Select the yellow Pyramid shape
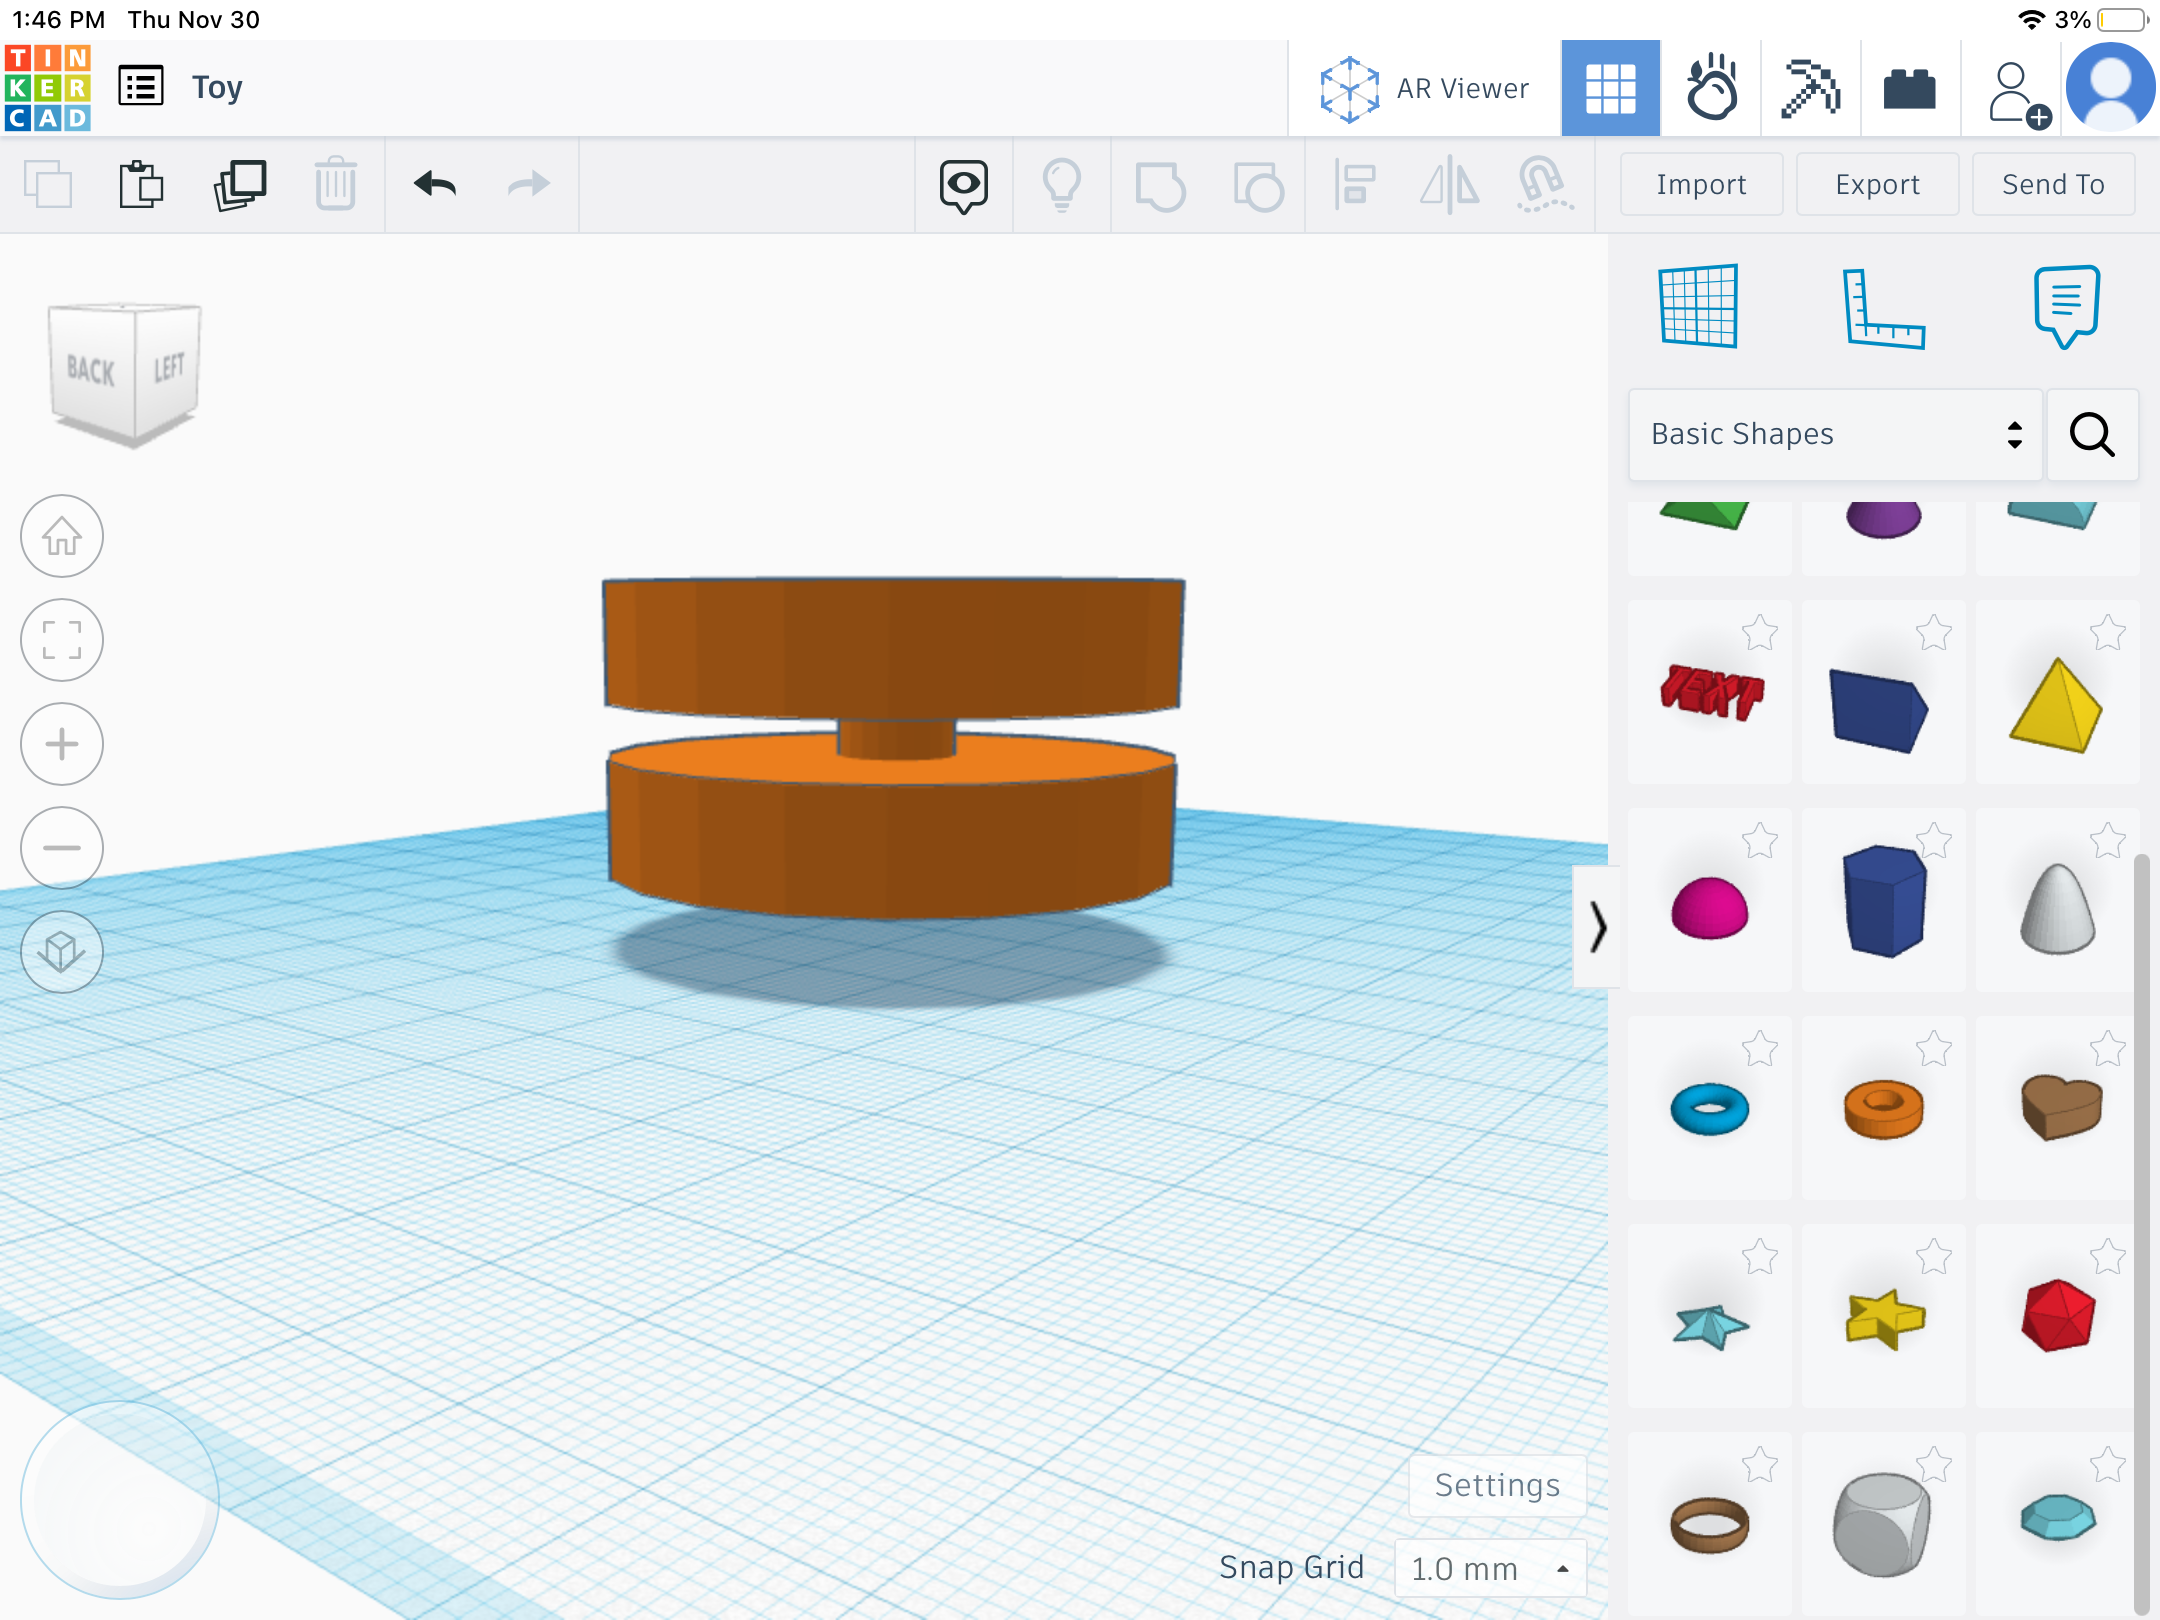The image size is (2160, 1620). (2057, 692)
